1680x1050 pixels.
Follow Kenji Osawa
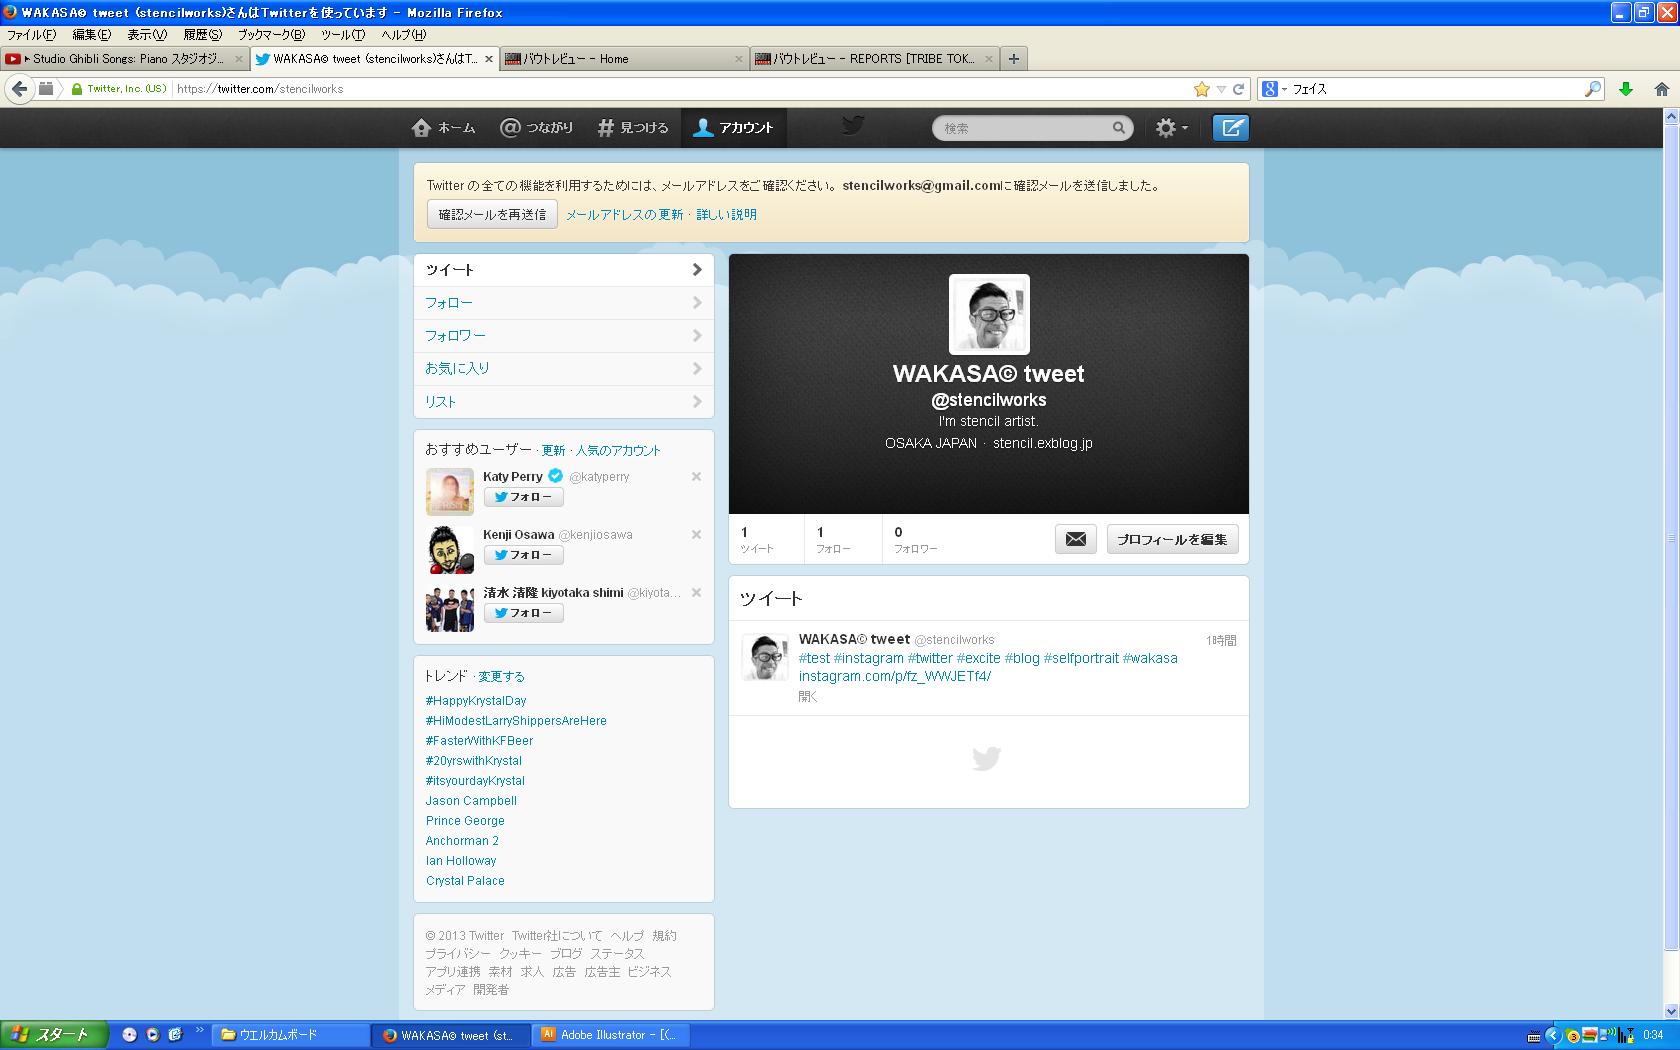pos(523,555)
